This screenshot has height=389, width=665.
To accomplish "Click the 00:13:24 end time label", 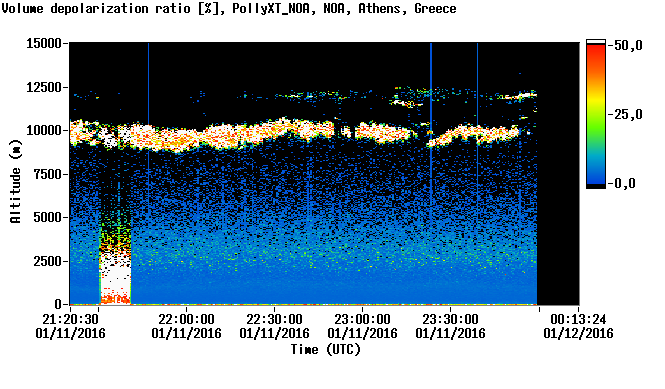I will (x=578, y=319).
